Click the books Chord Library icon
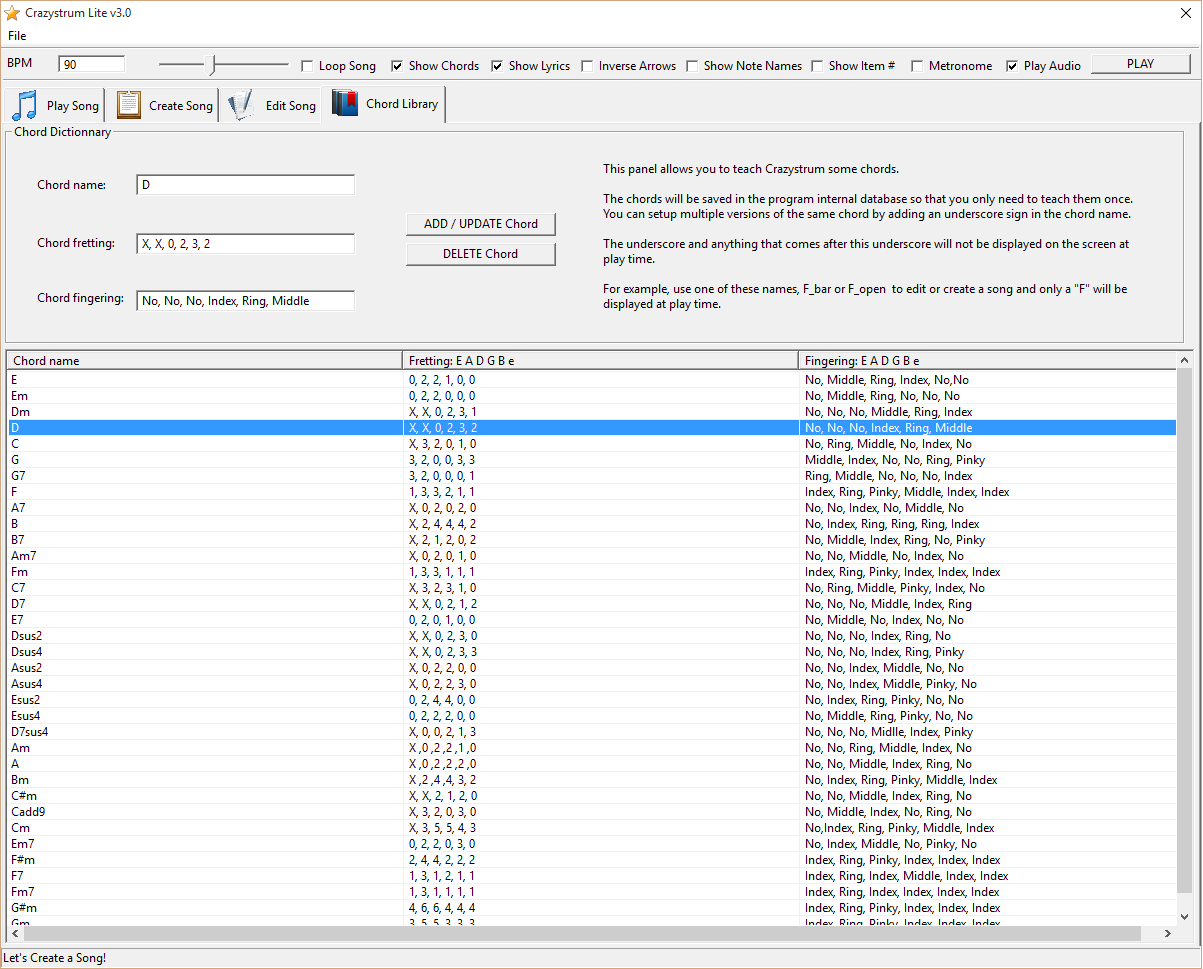This screenshot has height=969, width=1203. 345,104
